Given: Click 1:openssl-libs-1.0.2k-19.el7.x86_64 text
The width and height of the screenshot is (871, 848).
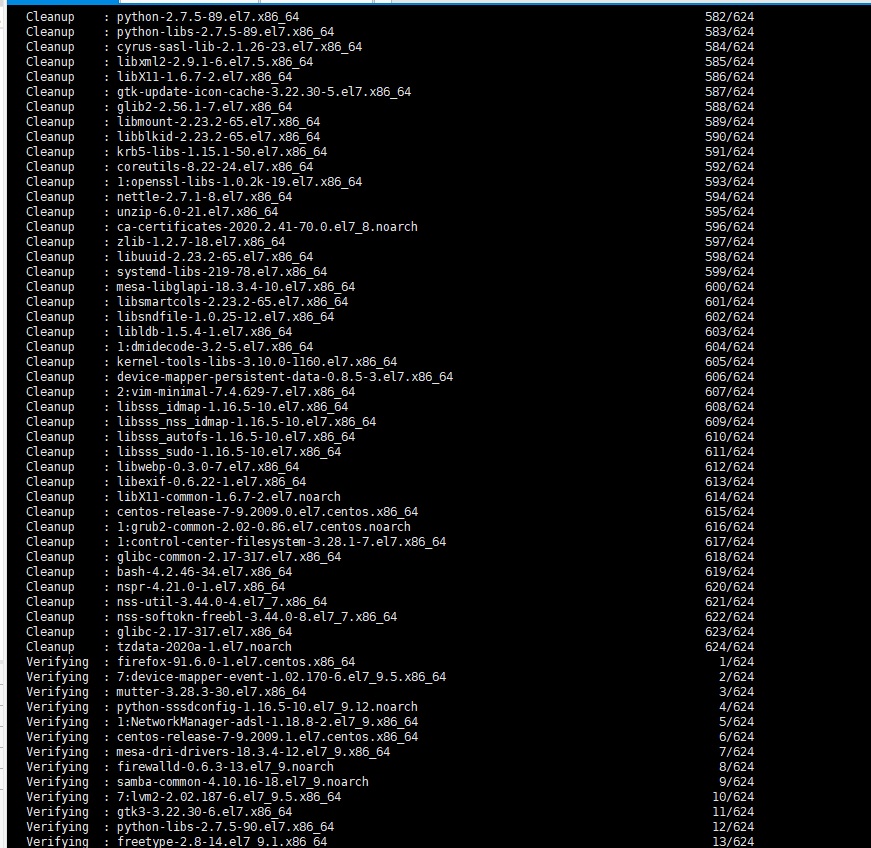Looking at the screenshot, I should pos(239,182).
